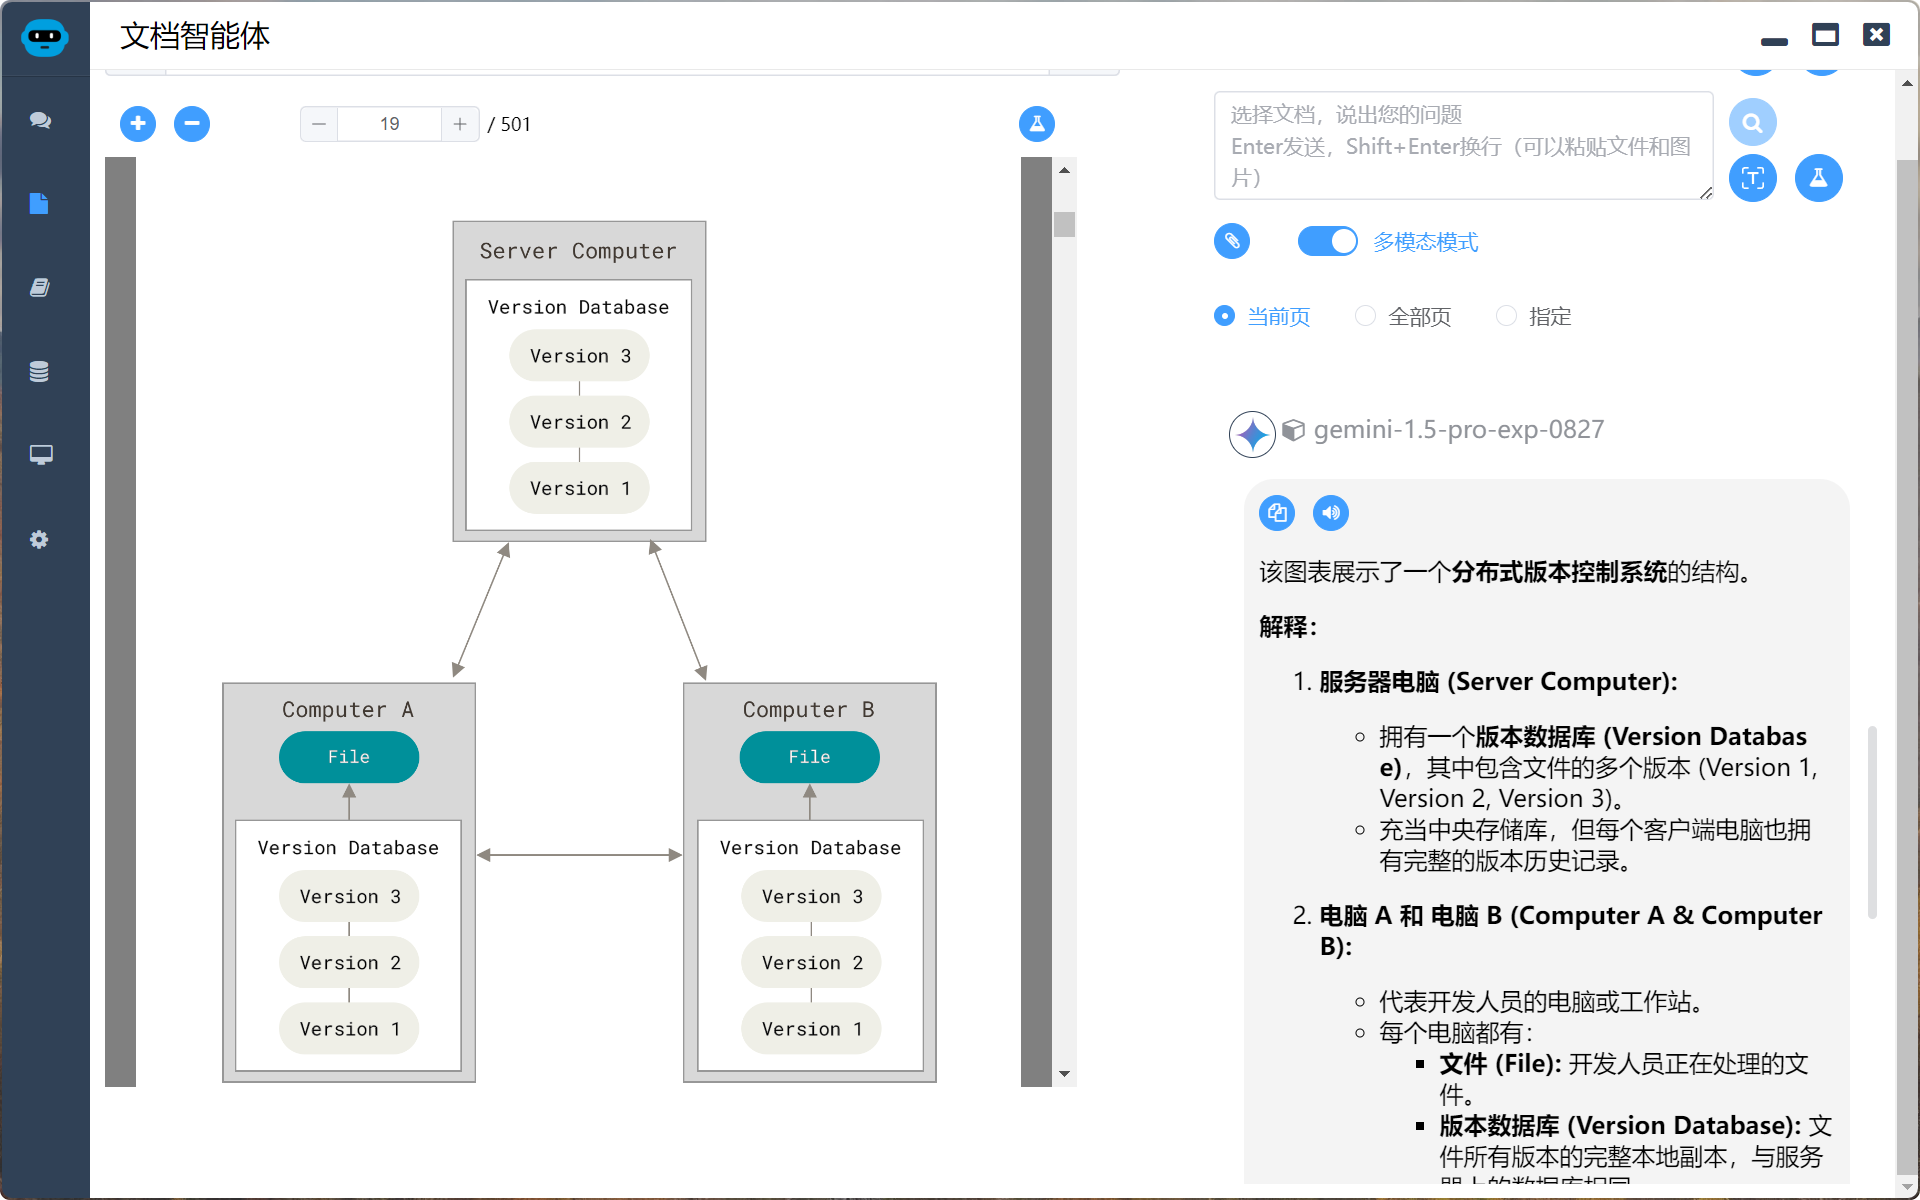Increase page number with plus stepper
The width and height of the screenshot is (1920, 1200).
click(x=460, y=124)
